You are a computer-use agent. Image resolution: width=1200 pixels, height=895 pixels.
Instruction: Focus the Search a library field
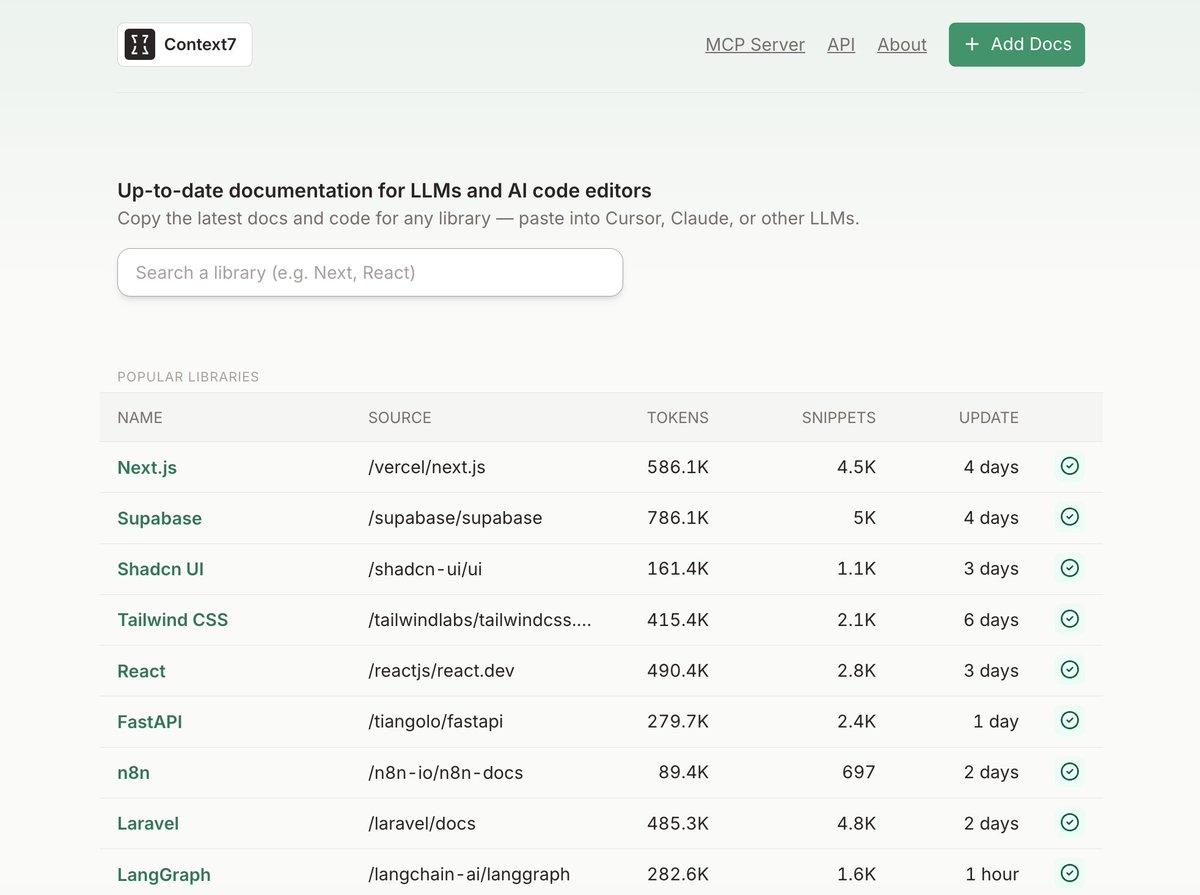click(370, 272)
